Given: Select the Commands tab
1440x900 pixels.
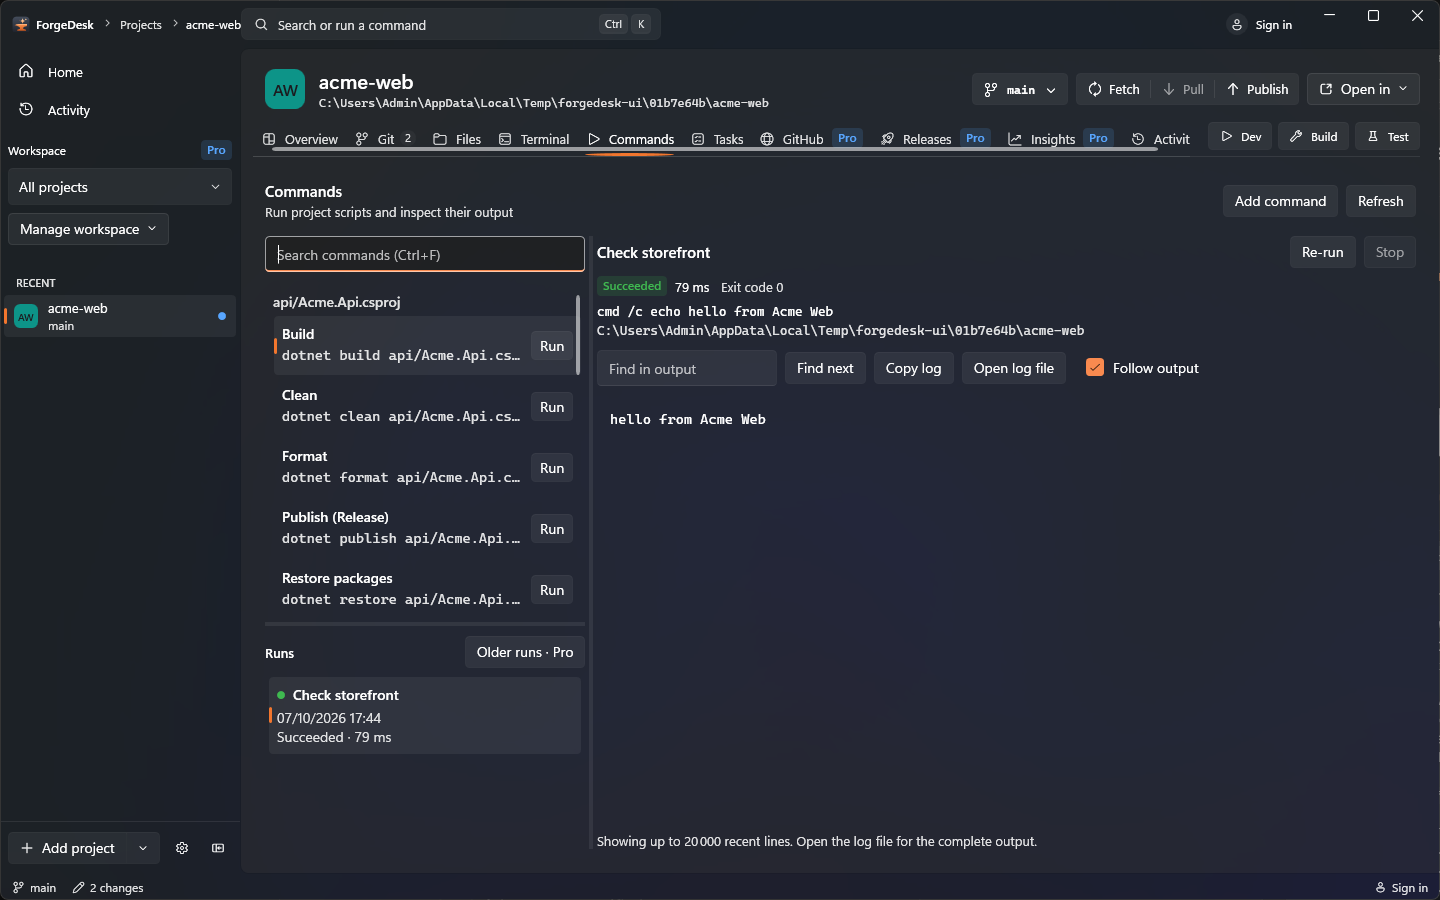Looking at the screenshot, I should 631,139.
